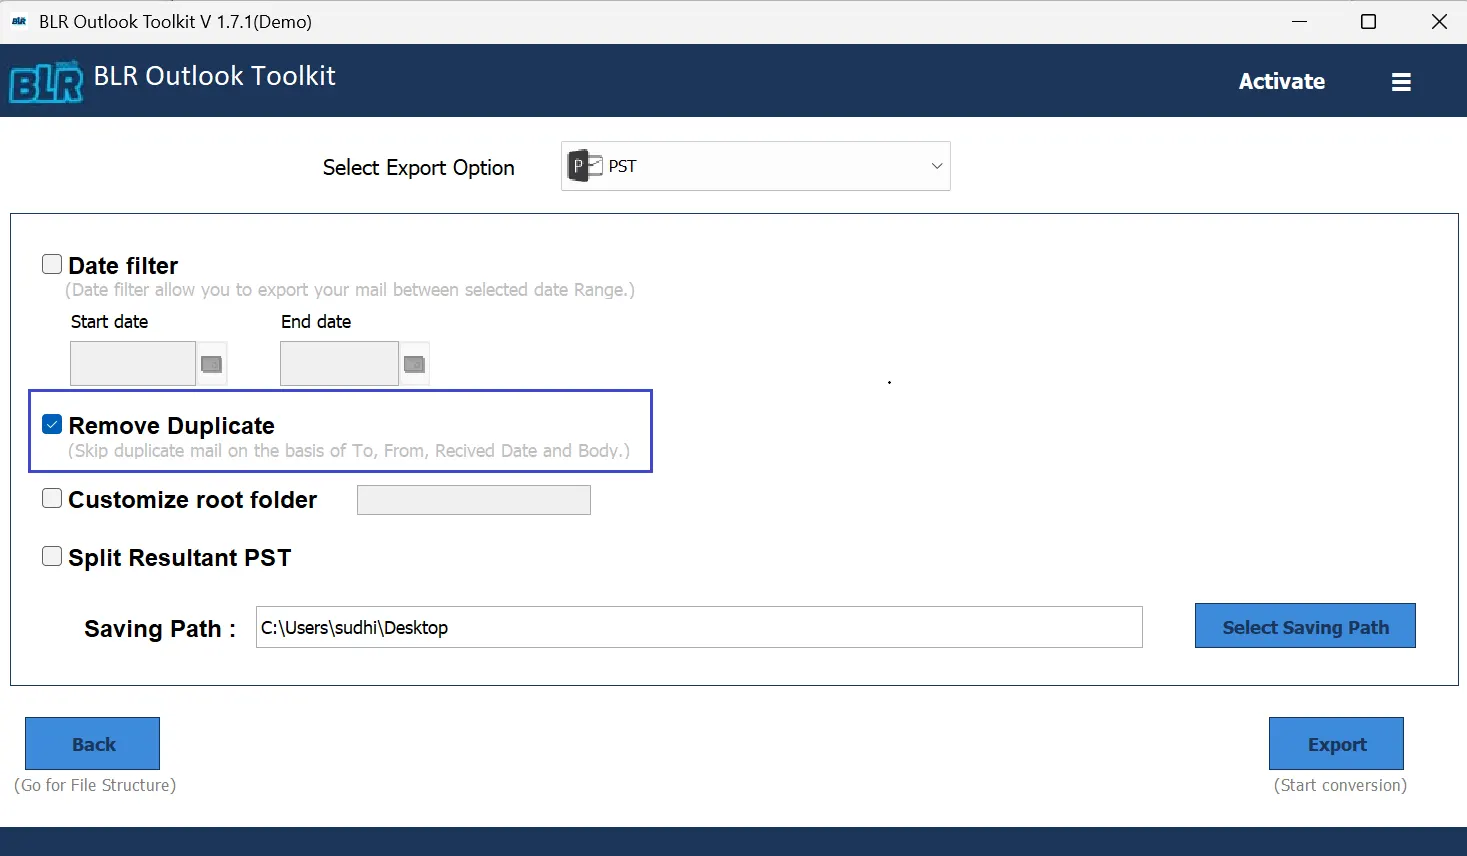Expand the export format list arrow
This screenshot has height=856, width=1467.
(x=935, y=165)
